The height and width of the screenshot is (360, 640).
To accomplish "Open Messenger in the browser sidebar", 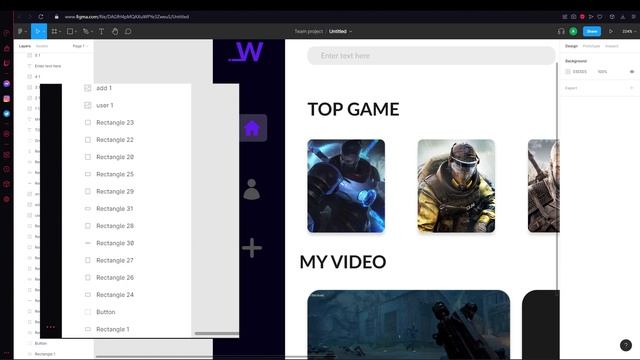I will point(7,84).
